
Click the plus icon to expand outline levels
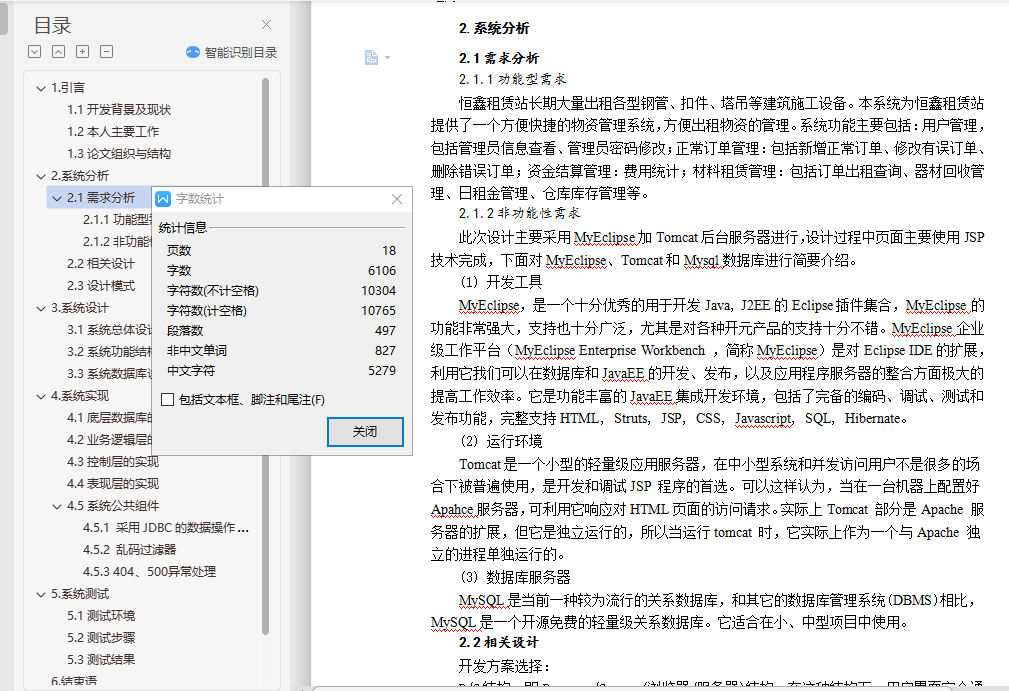pyautogui.click(x=82, y=51)
